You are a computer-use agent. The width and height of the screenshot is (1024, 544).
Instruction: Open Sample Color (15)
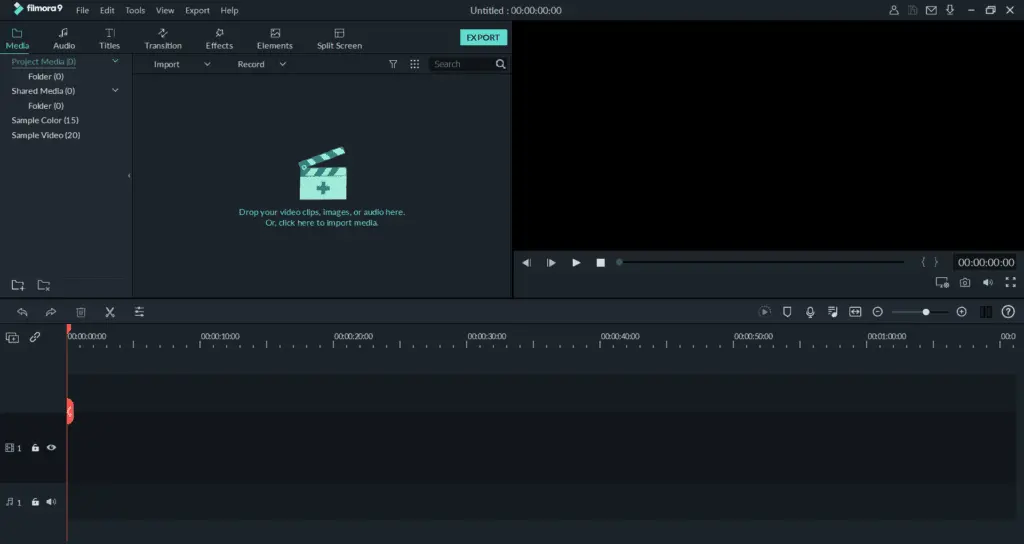tap(45, 120)
